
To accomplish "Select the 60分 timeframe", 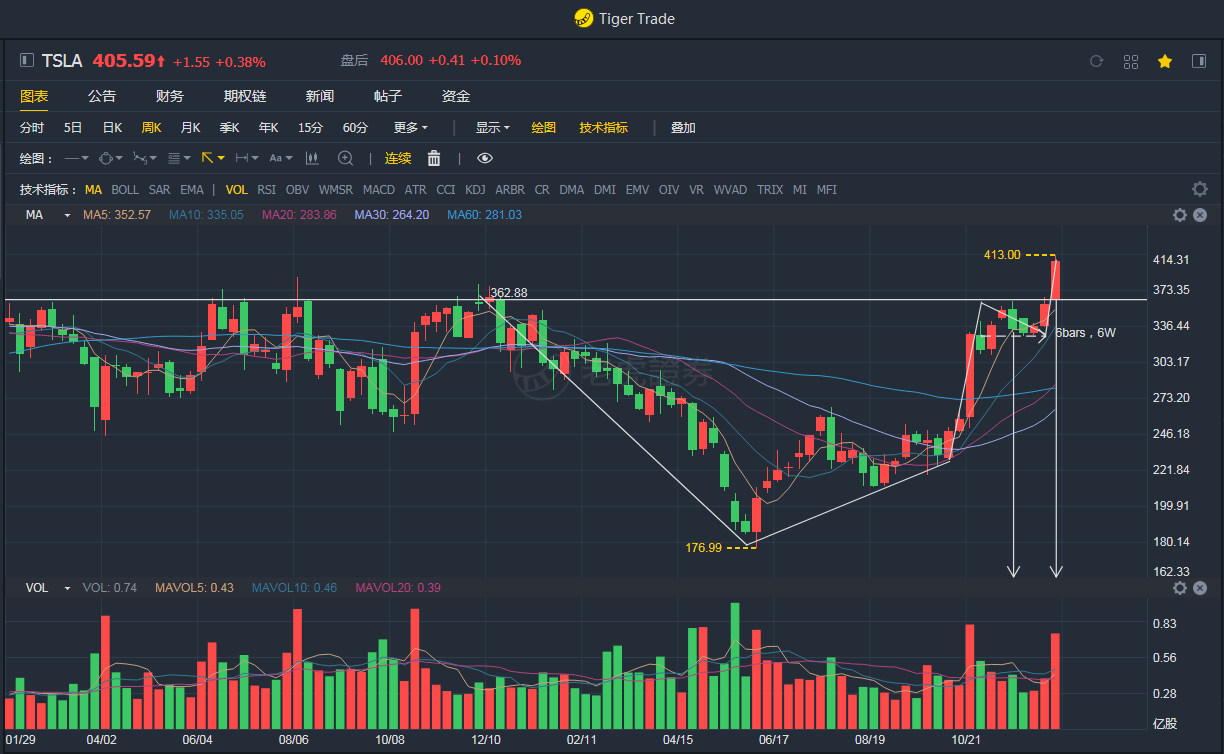I will (x=355, y=128).
